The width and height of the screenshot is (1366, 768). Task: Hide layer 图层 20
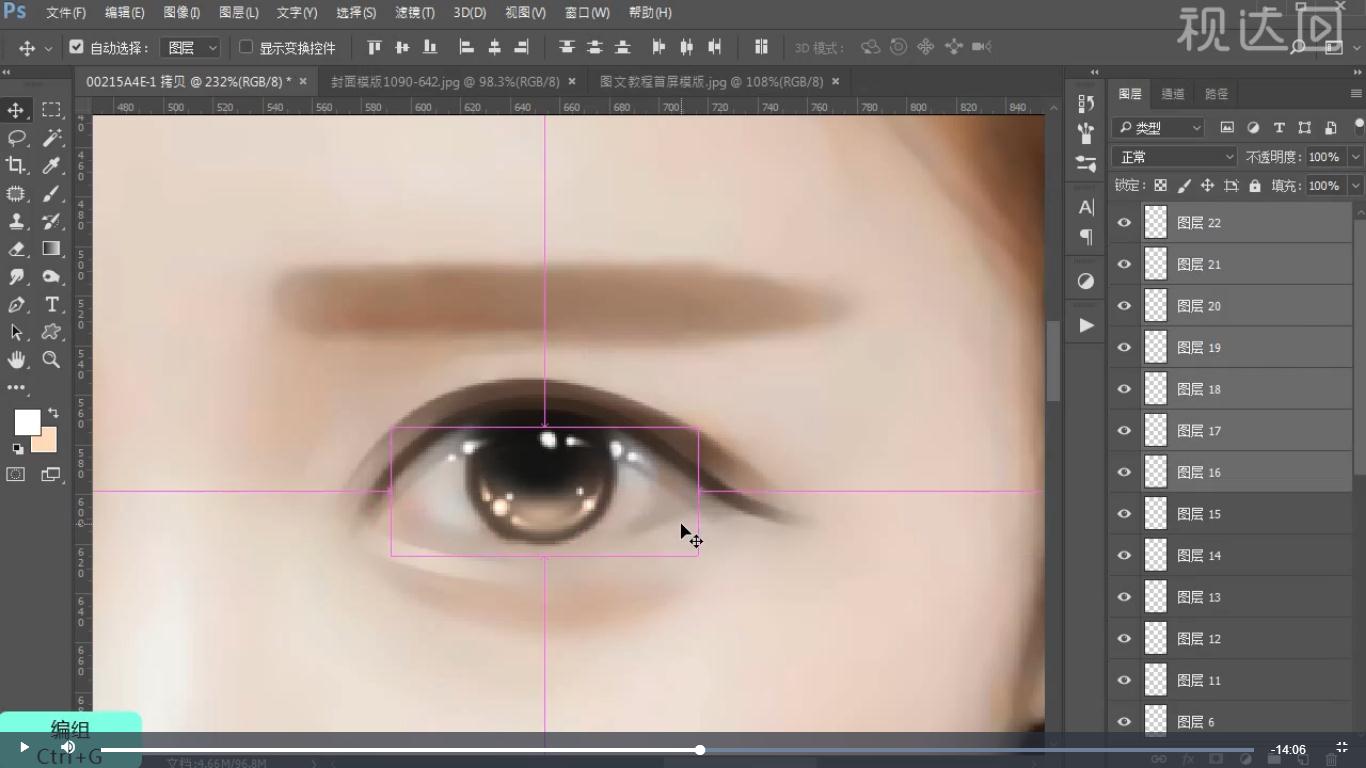[x=1124, y=306]
